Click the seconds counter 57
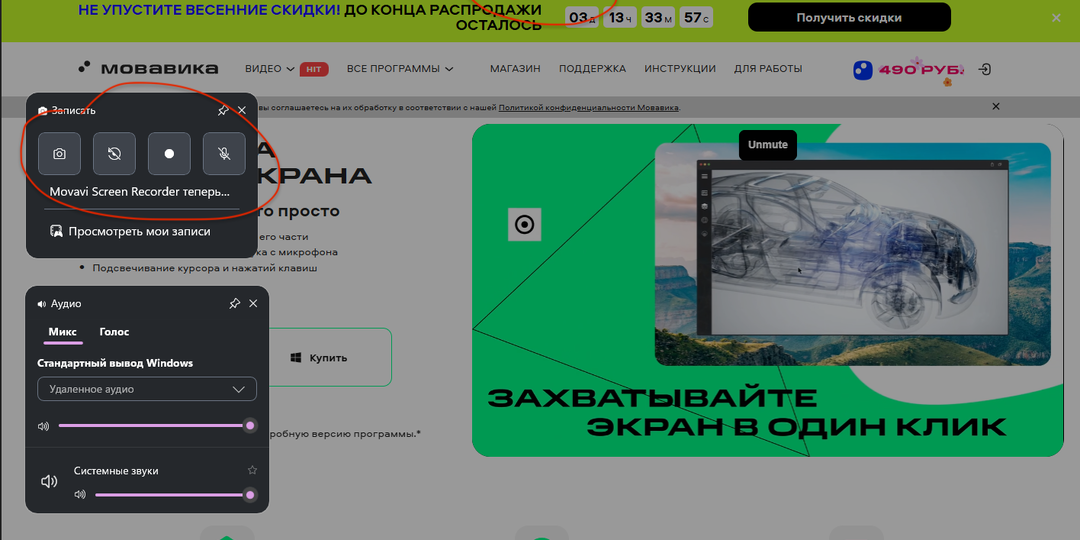 (696, 17)
